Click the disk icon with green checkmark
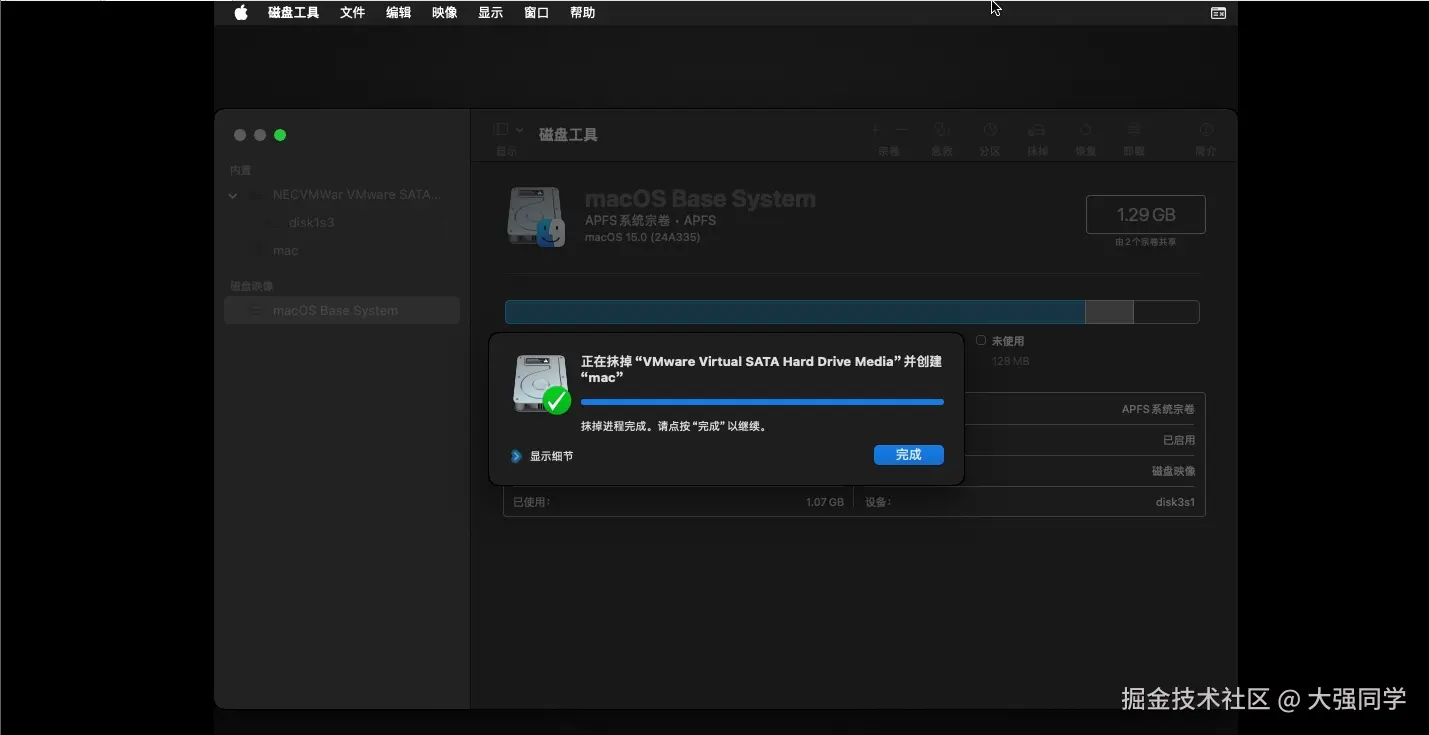1429x735 pixels. (x=541, y=384)
